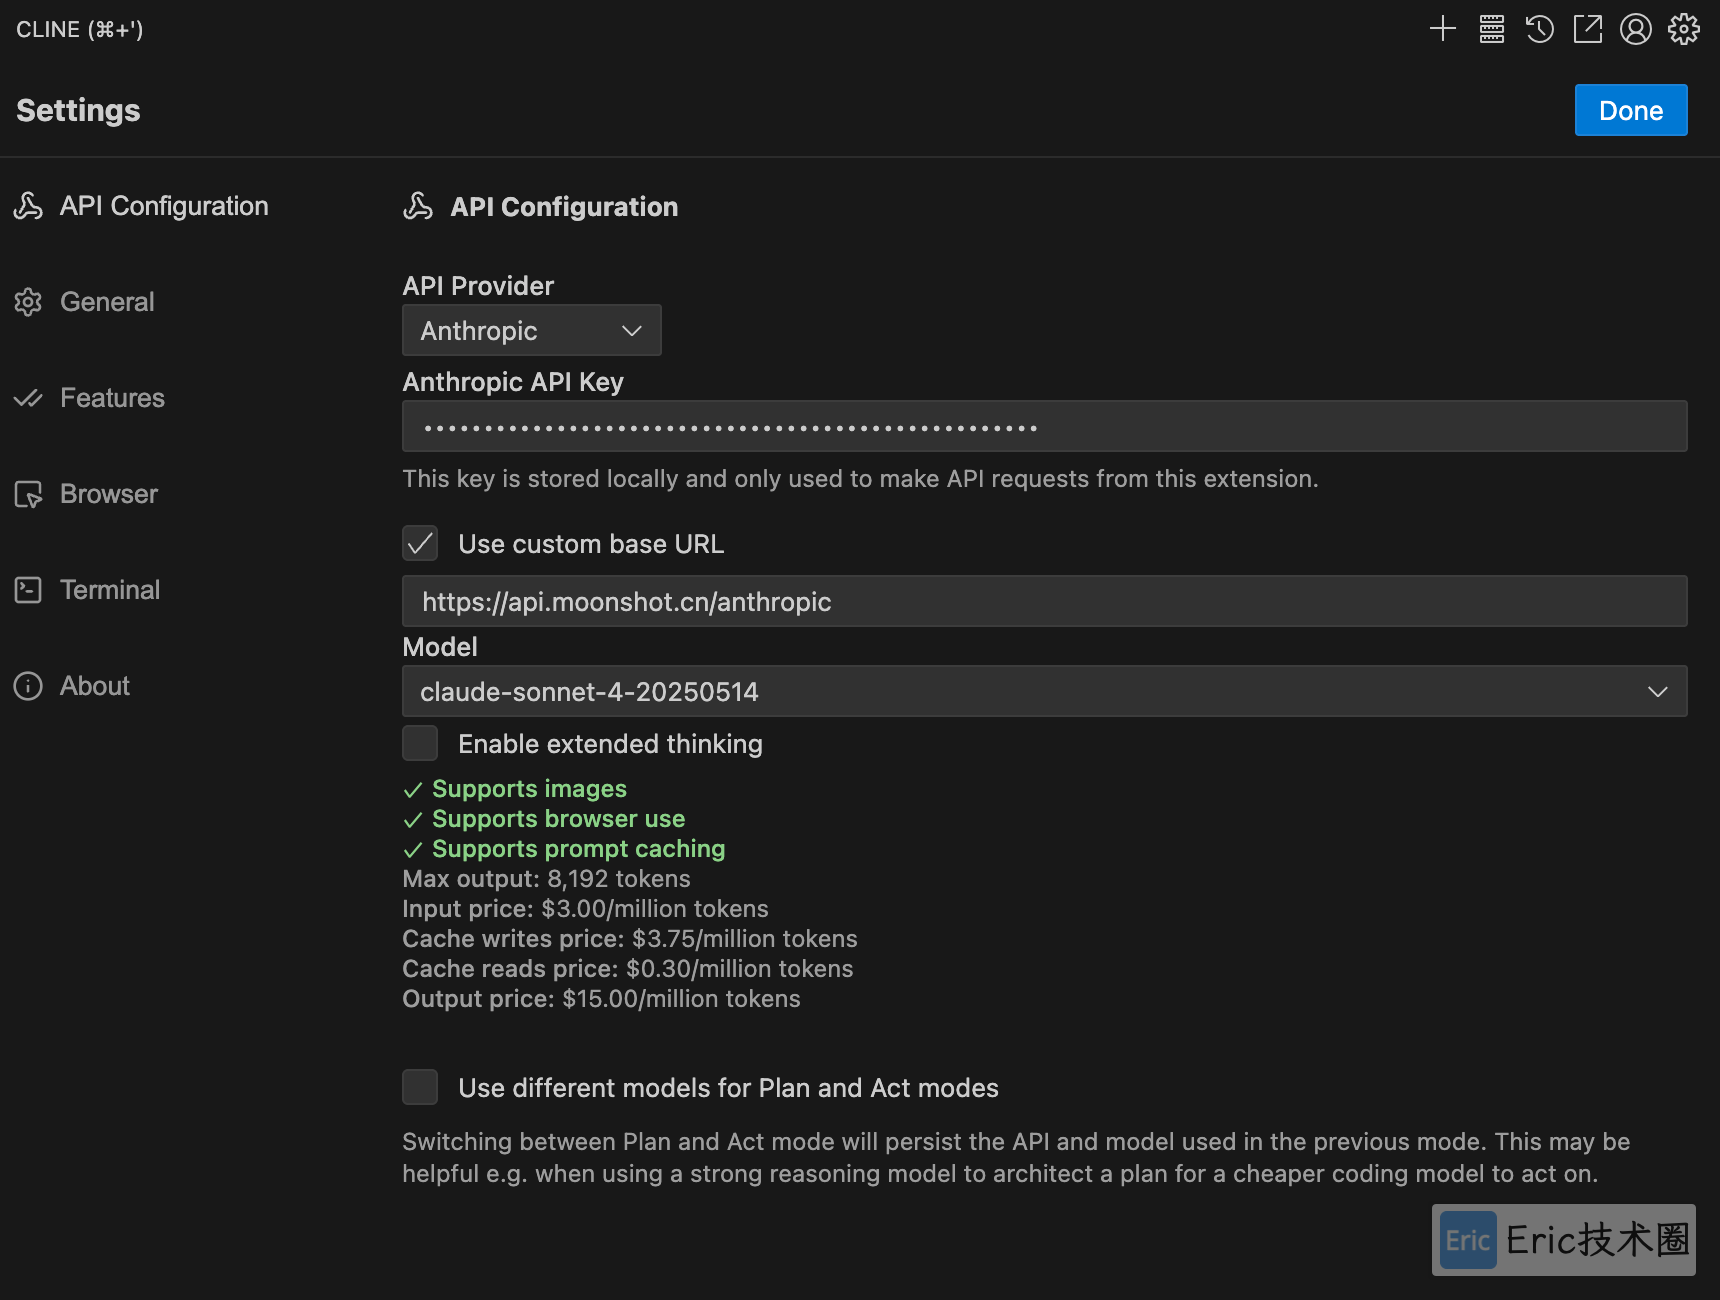Click 'Output price: $15.00/million tokens' text
The image size is (1720, 1300).
(x=601, y=999)
